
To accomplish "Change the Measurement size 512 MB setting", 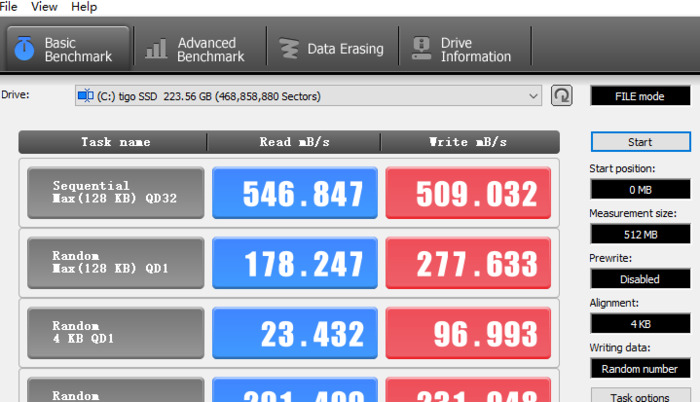I will tap(639, 234).
